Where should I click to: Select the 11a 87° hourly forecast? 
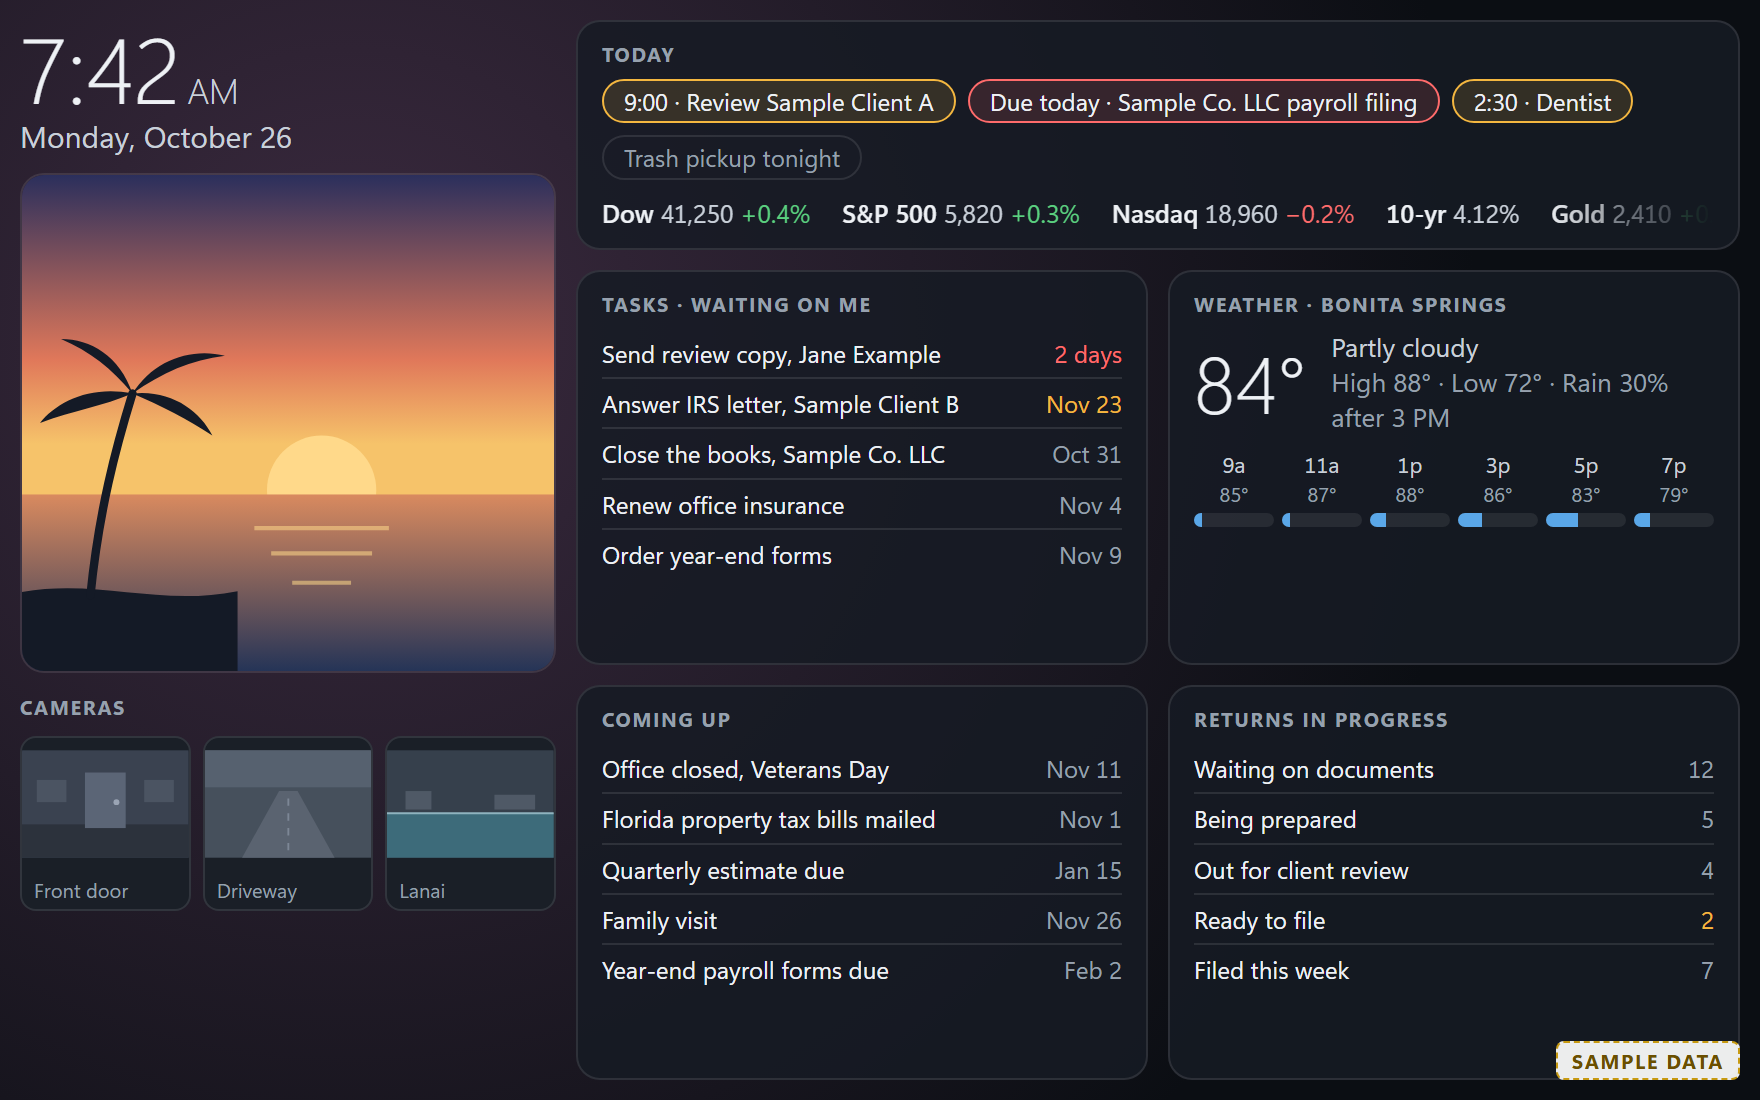pyautogui.click(x=1322, y=490)
